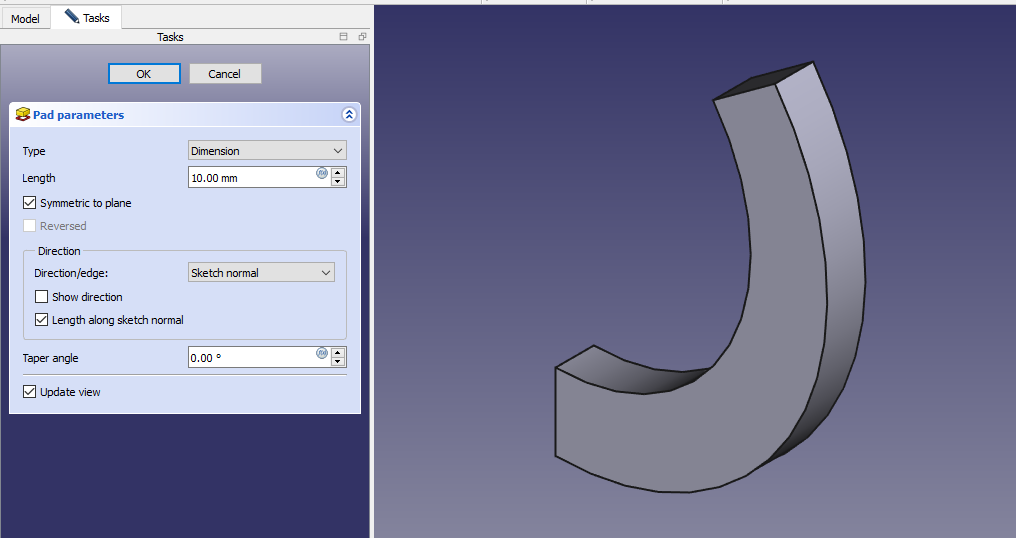Open expression editor for Taper angle
The width and height of the screenshot is (1016, 538).
(x=322, y=353)
